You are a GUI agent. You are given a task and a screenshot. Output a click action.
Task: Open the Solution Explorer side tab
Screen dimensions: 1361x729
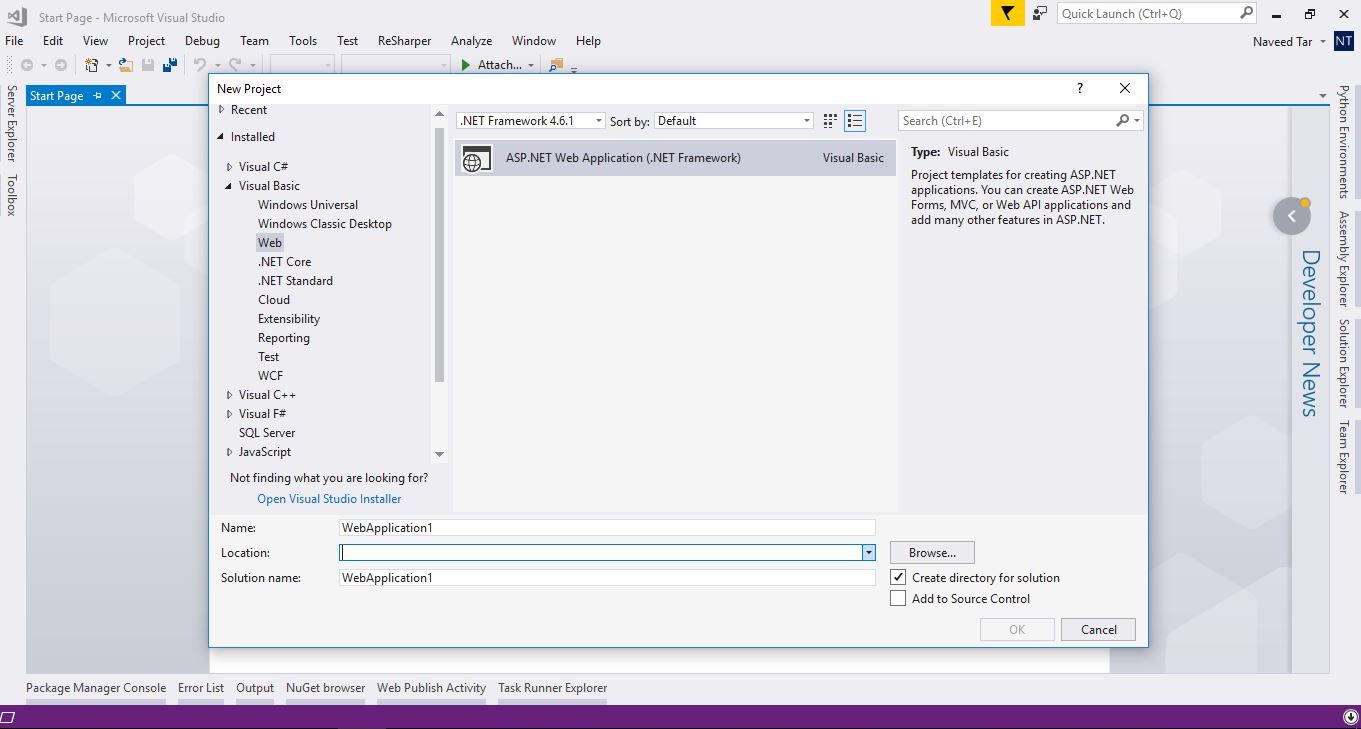(1344, 362)
